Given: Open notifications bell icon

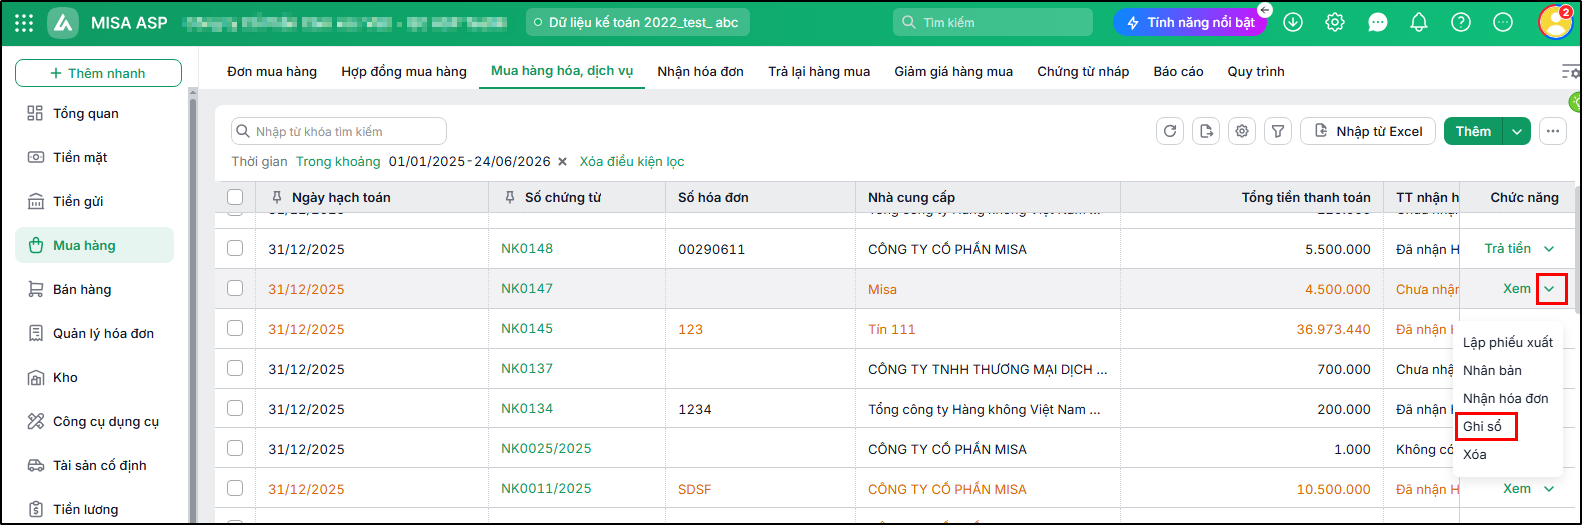Looking at the screenshot, I should [1419, 22].
